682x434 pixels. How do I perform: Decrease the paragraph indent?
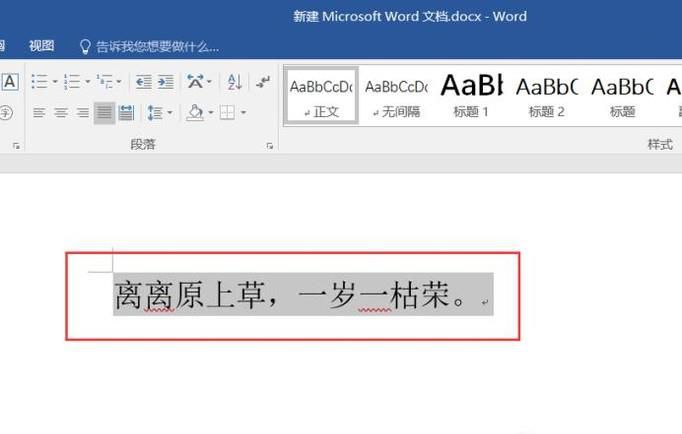point(144,81)
